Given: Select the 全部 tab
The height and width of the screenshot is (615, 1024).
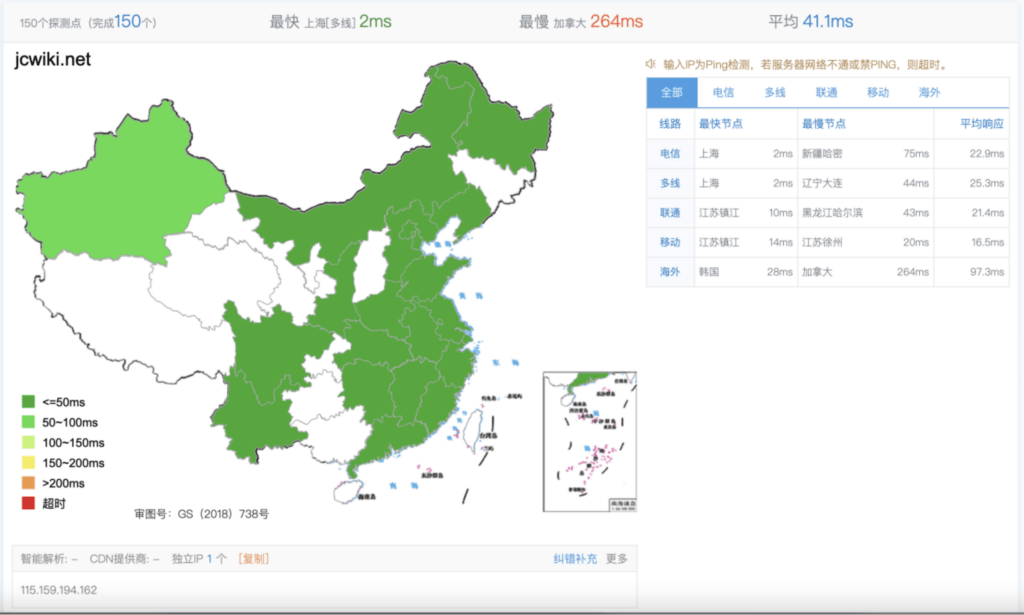Looking at the screenshot, I should [x=672, y=93].
